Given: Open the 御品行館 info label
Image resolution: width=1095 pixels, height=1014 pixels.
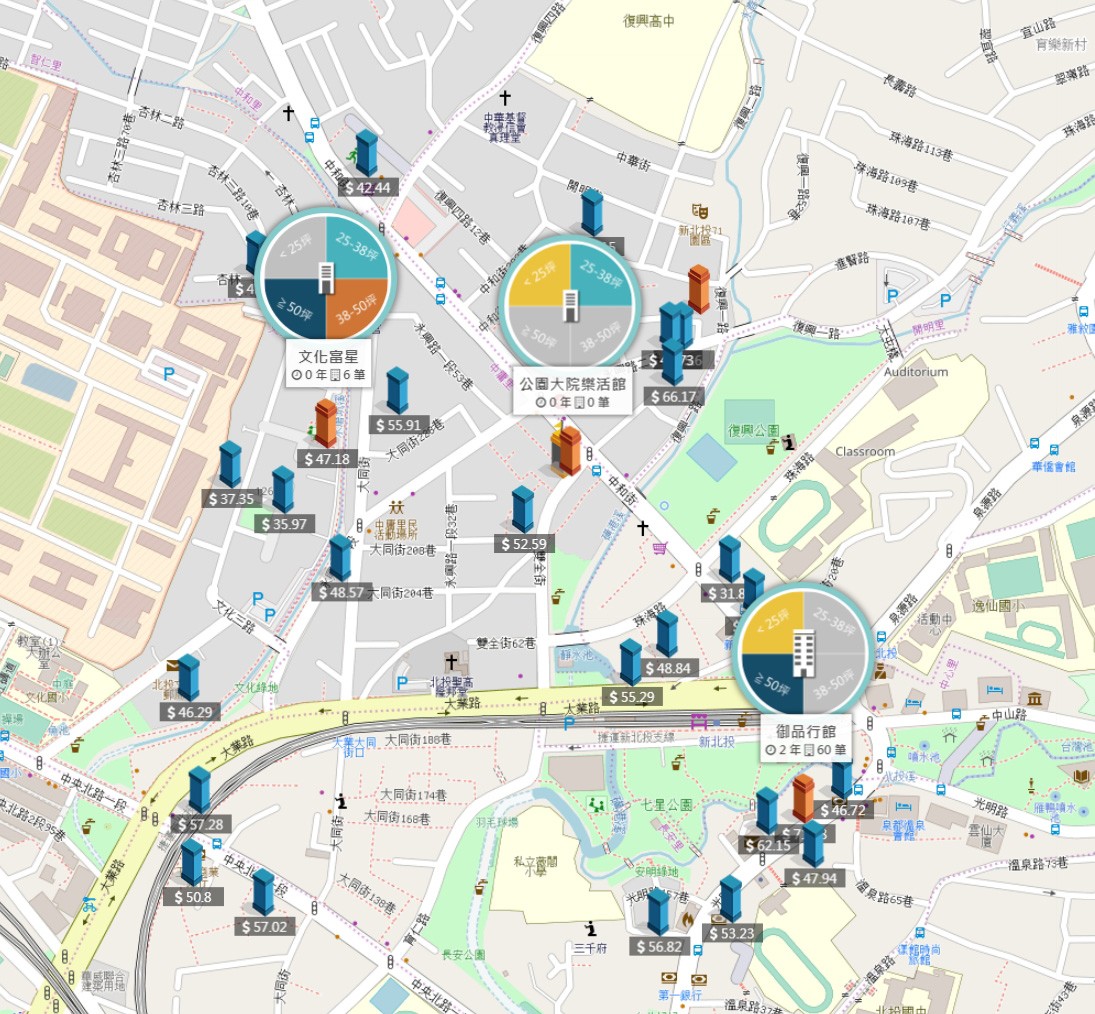Looking at the screenshot, I should click(806, 740).
